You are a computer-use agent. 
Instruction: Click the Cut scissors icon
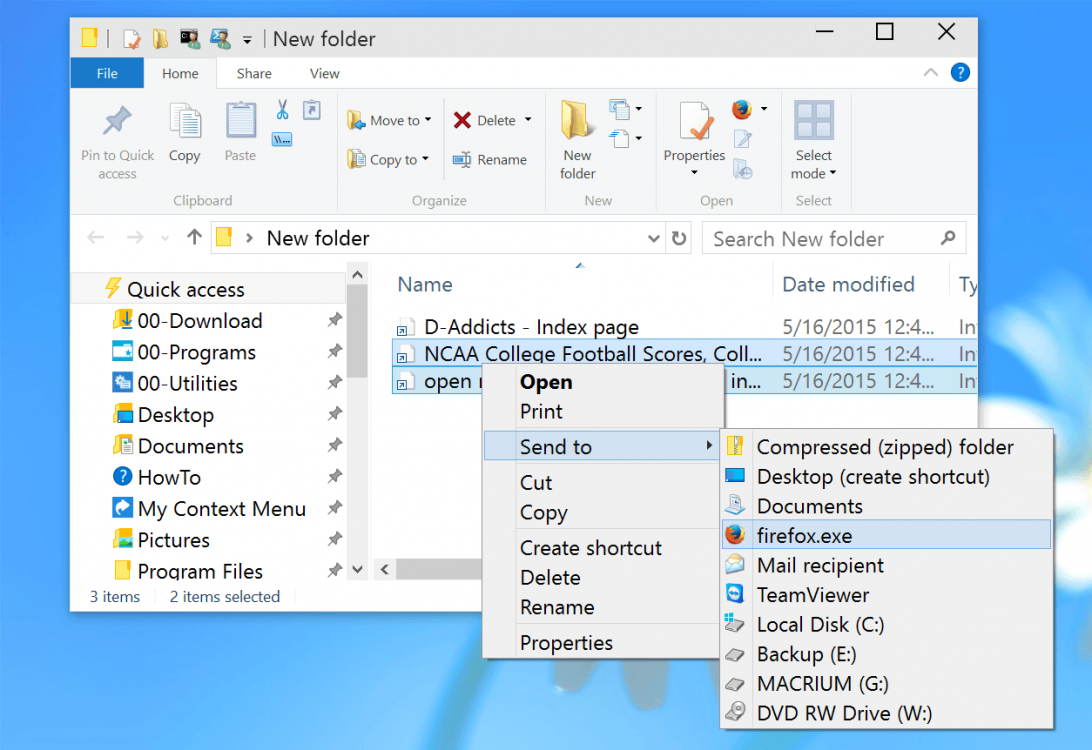click(282, 110)
